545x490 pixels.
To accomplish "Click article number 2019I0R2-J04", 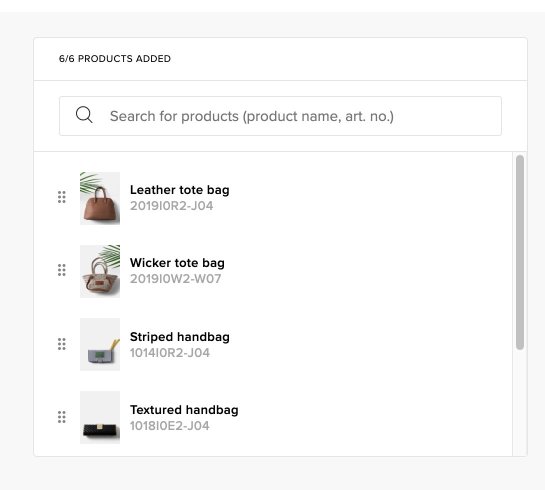I will point(172,206).
